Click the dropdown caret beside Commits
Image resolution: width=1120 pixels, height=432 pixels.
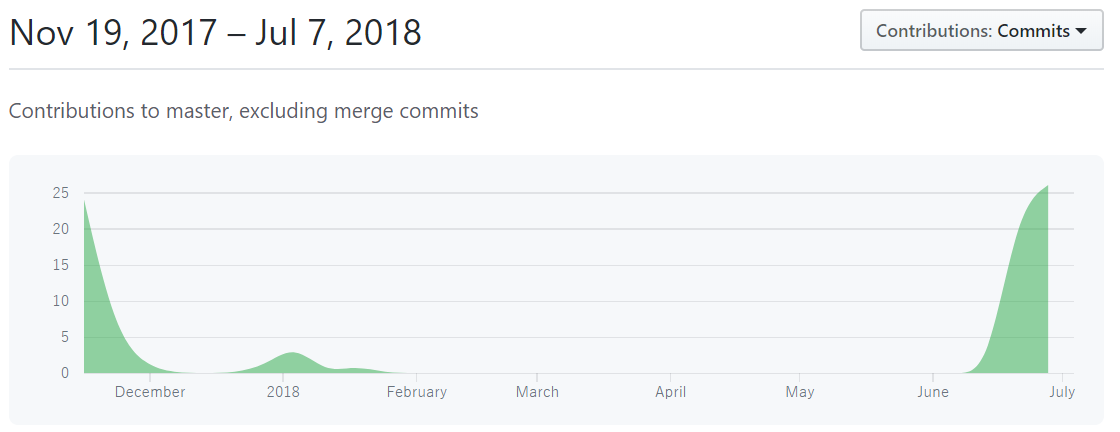click(1081, 31)
